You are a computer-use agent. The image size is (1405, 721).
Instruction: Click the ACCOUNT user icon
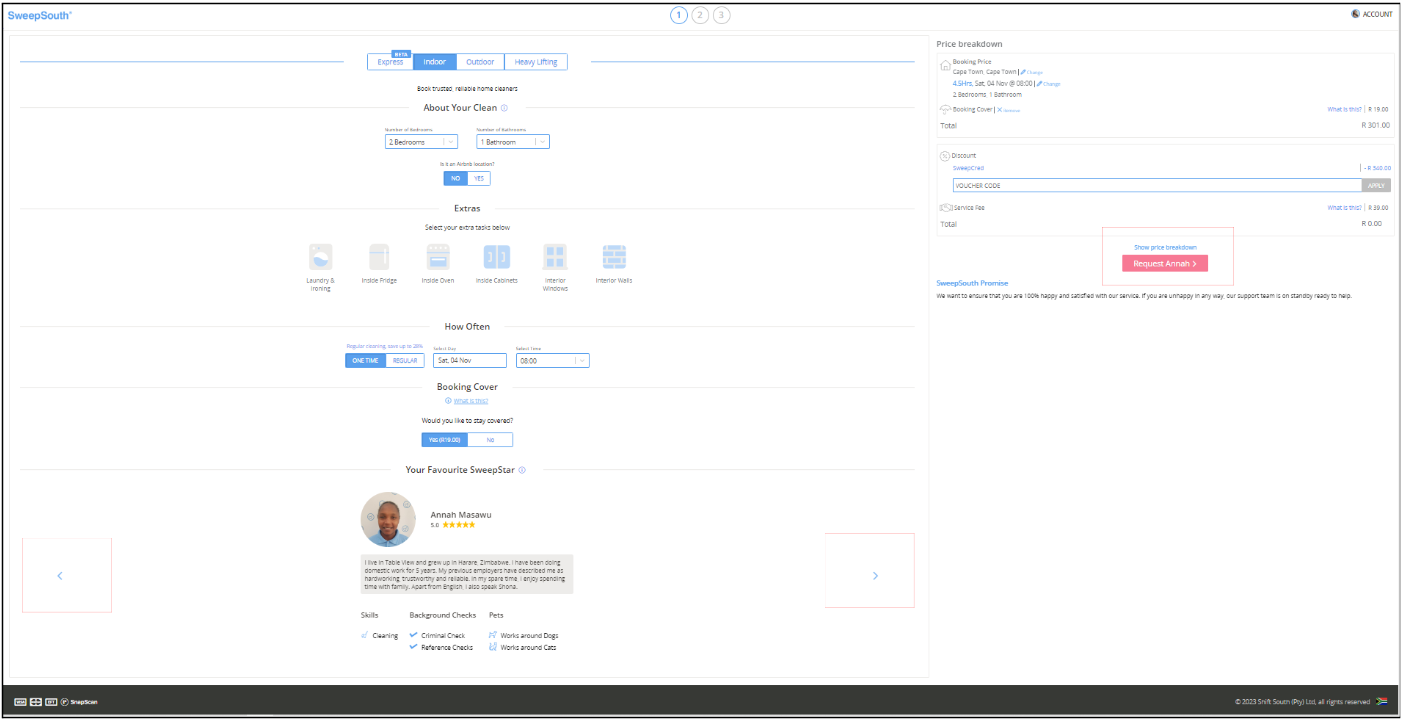(x=1355, y=14)
